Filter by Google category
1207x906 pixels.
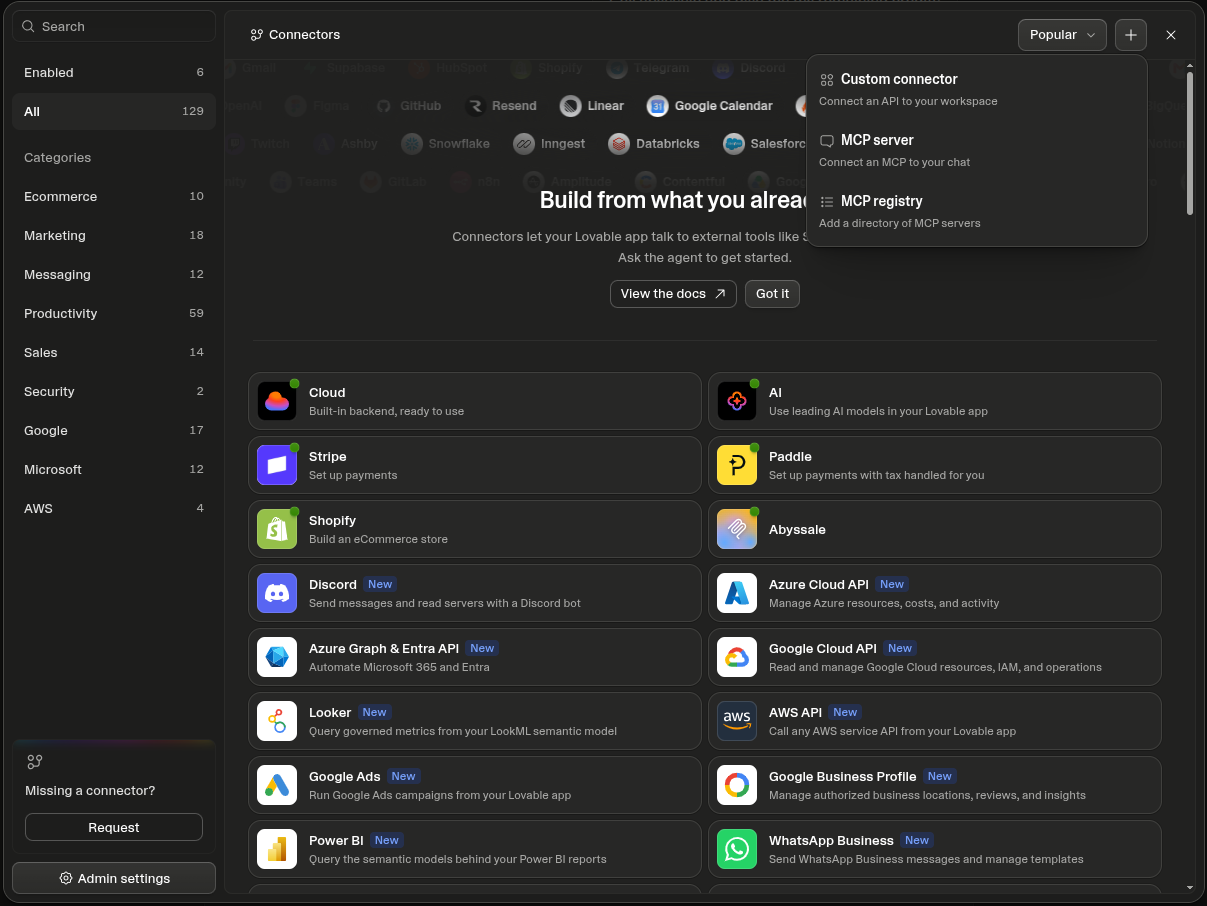tap(114, 430)
